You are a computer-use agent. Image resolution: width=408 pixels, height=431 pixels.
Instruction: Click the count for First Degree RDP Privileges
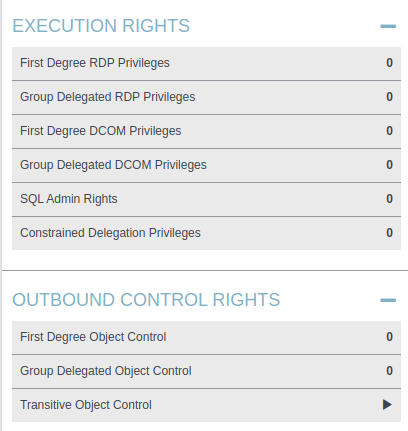[389, 63]
